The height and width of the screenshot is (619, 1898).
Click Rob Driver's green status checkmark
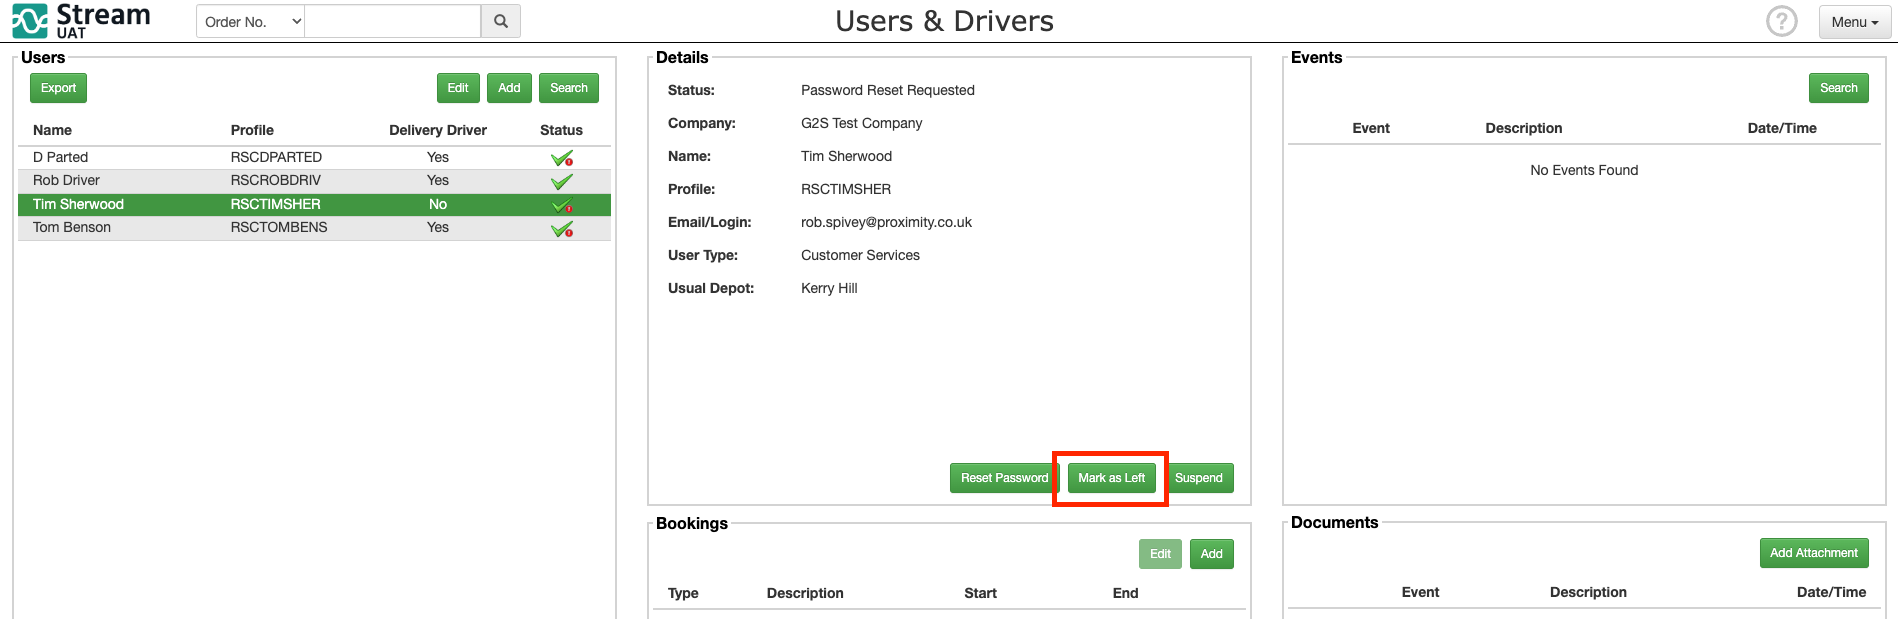pos(562,181)
